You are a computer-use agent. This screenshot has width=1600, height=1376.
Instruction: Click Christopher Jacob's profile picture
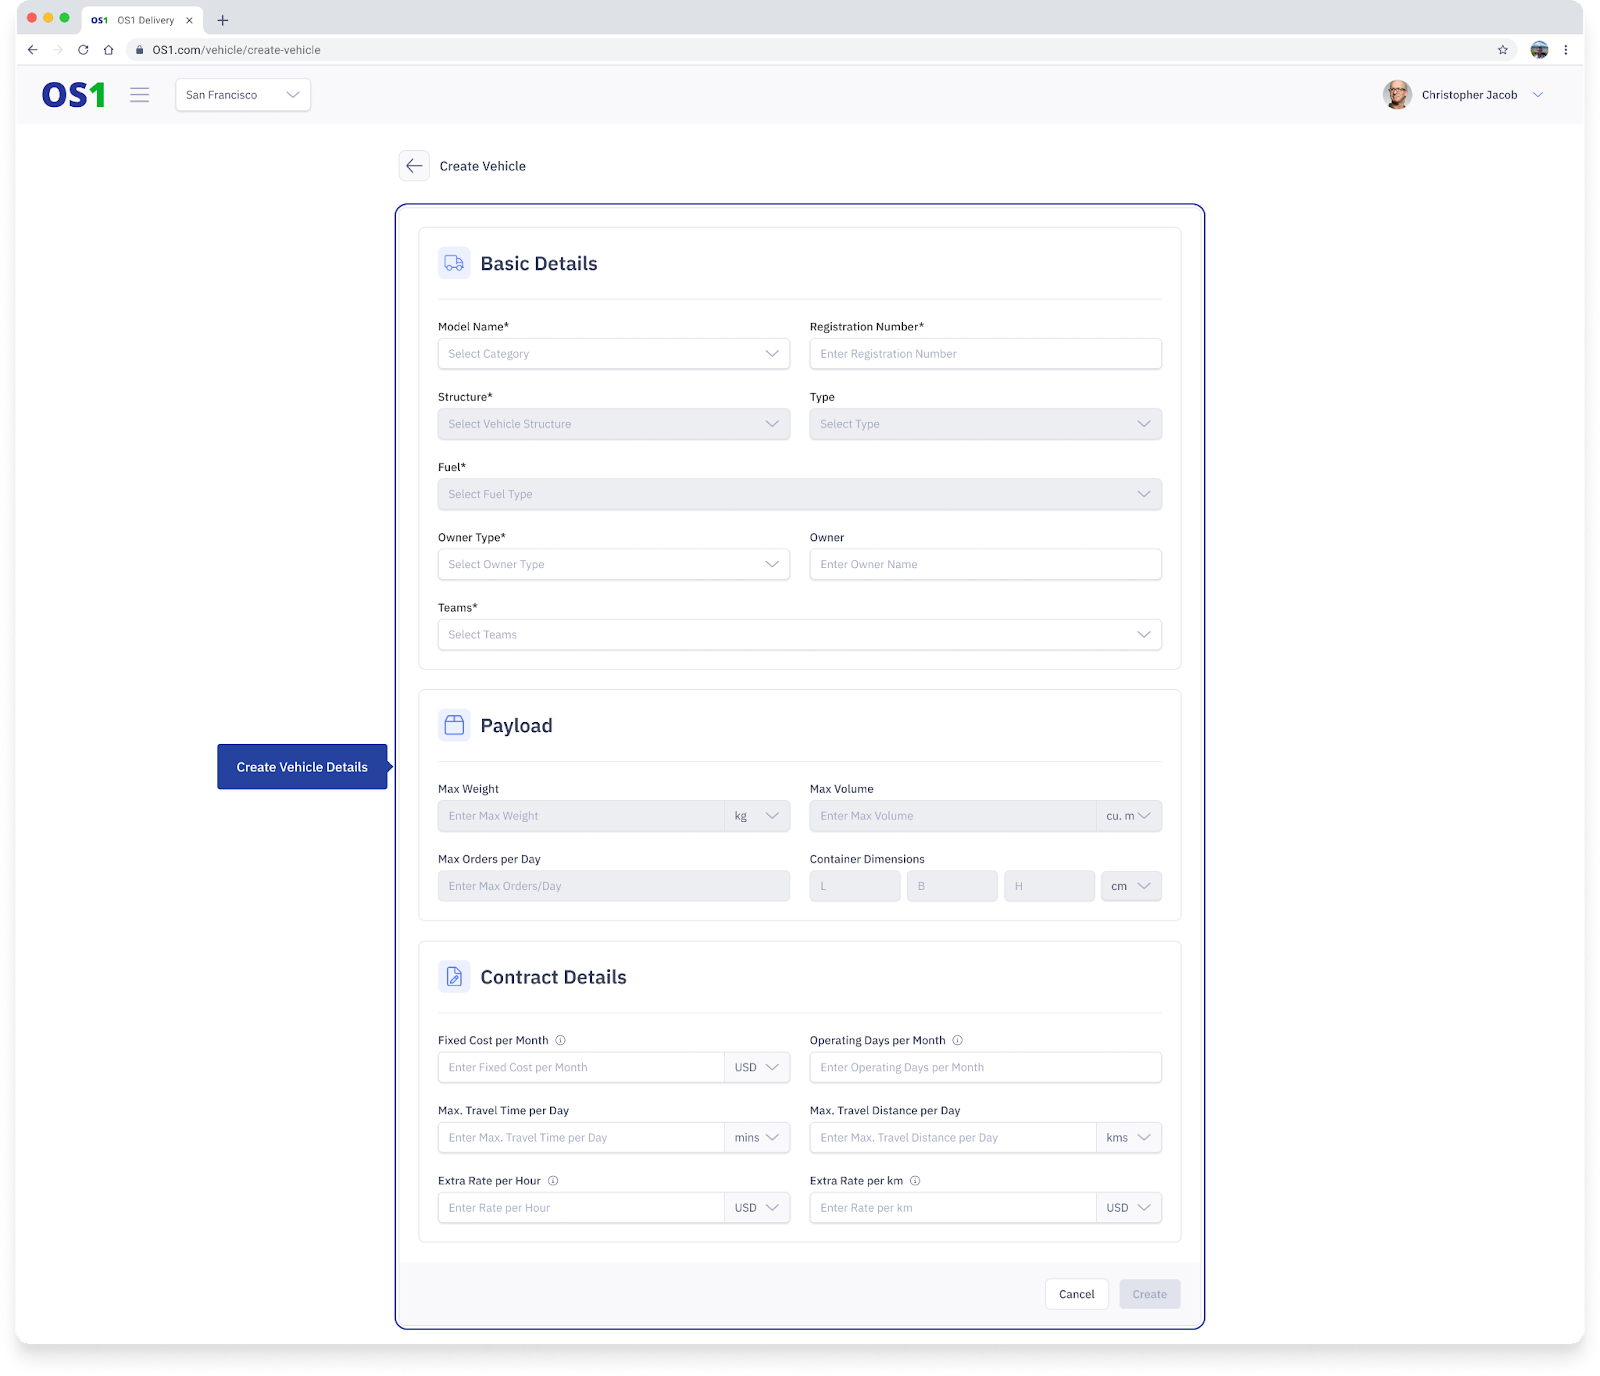tap(1397, 95)
